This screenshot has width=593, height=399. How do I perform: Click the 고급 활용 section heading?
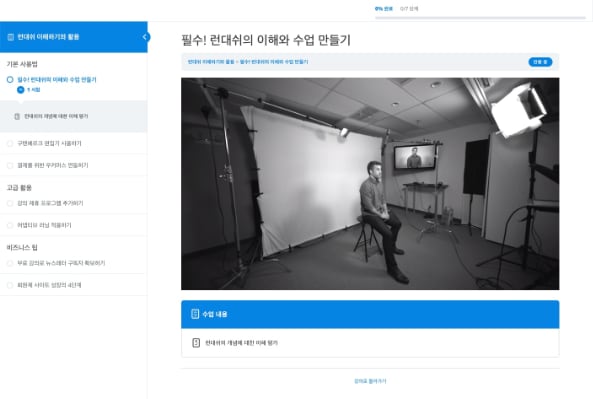[x=19, y=188]
